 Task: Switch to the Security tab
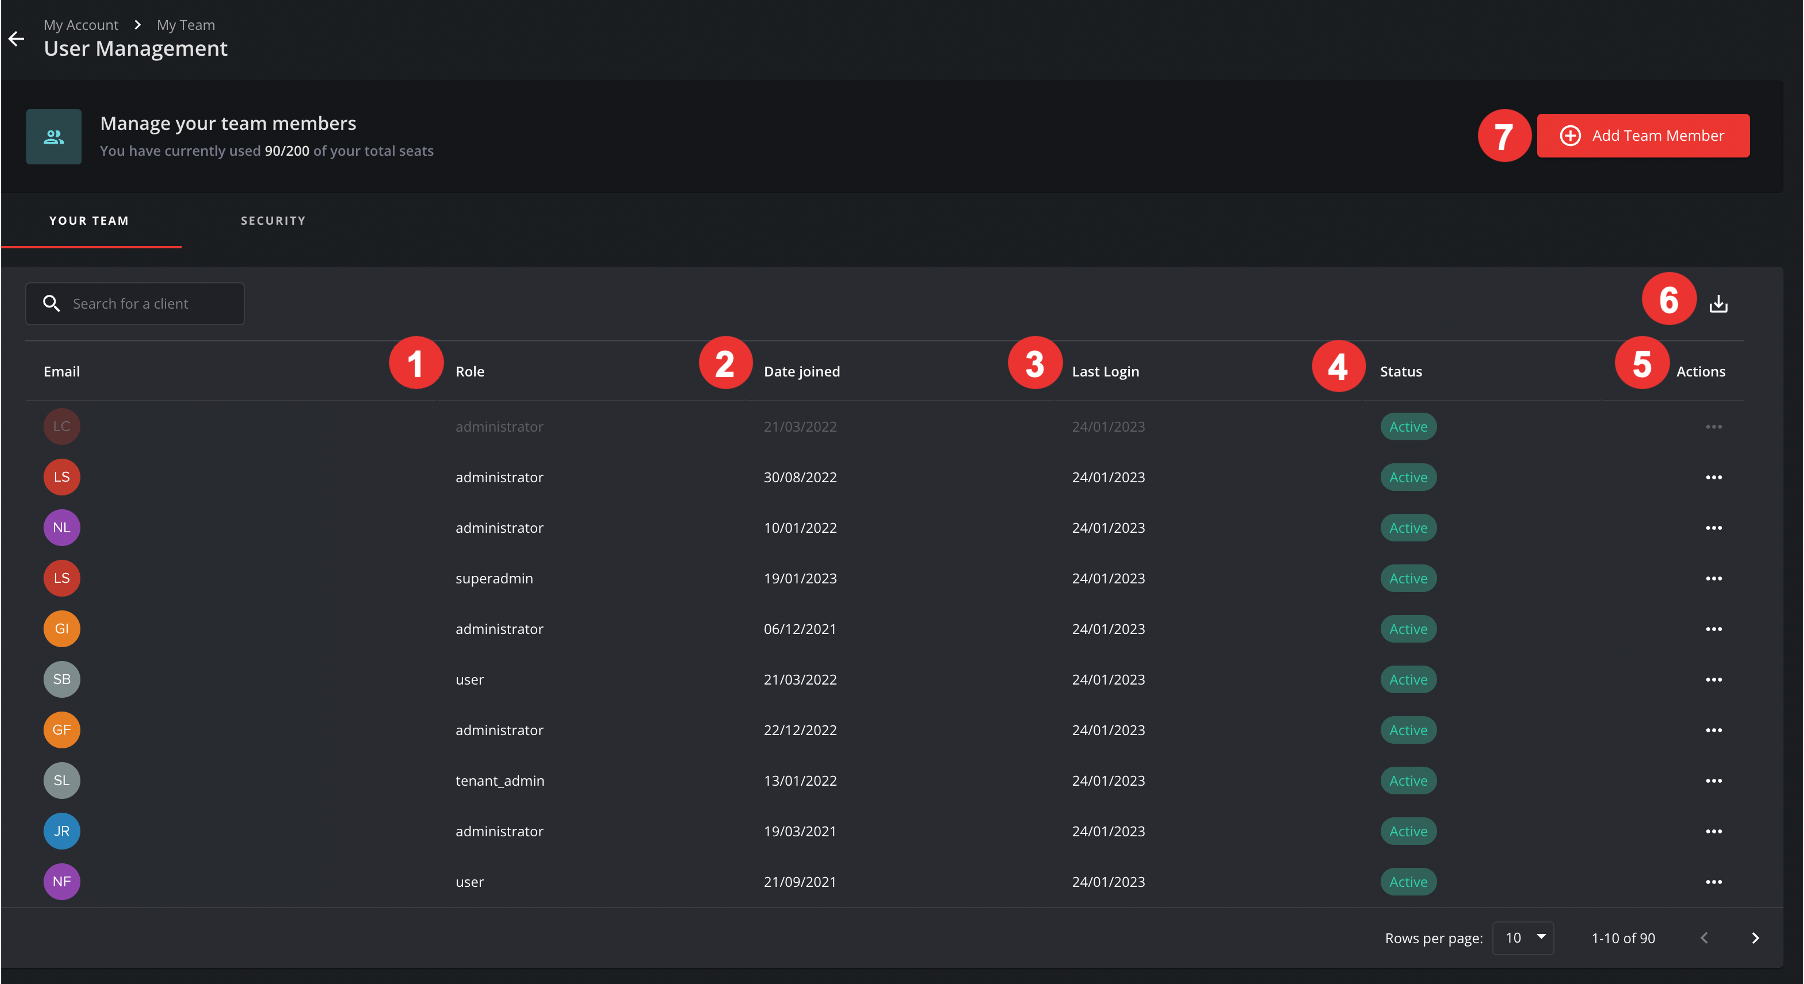273,221
